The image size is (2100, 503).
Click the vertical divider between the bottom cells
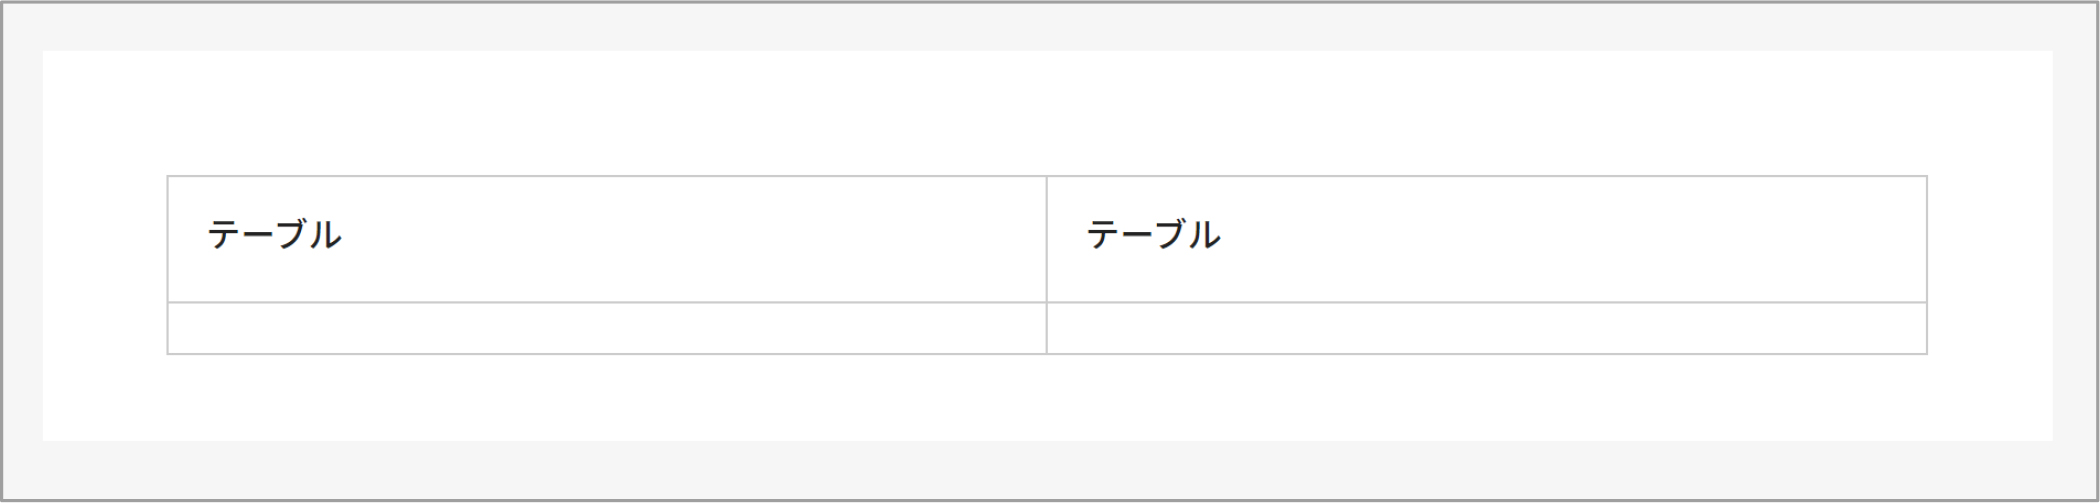click(1047, 328)
